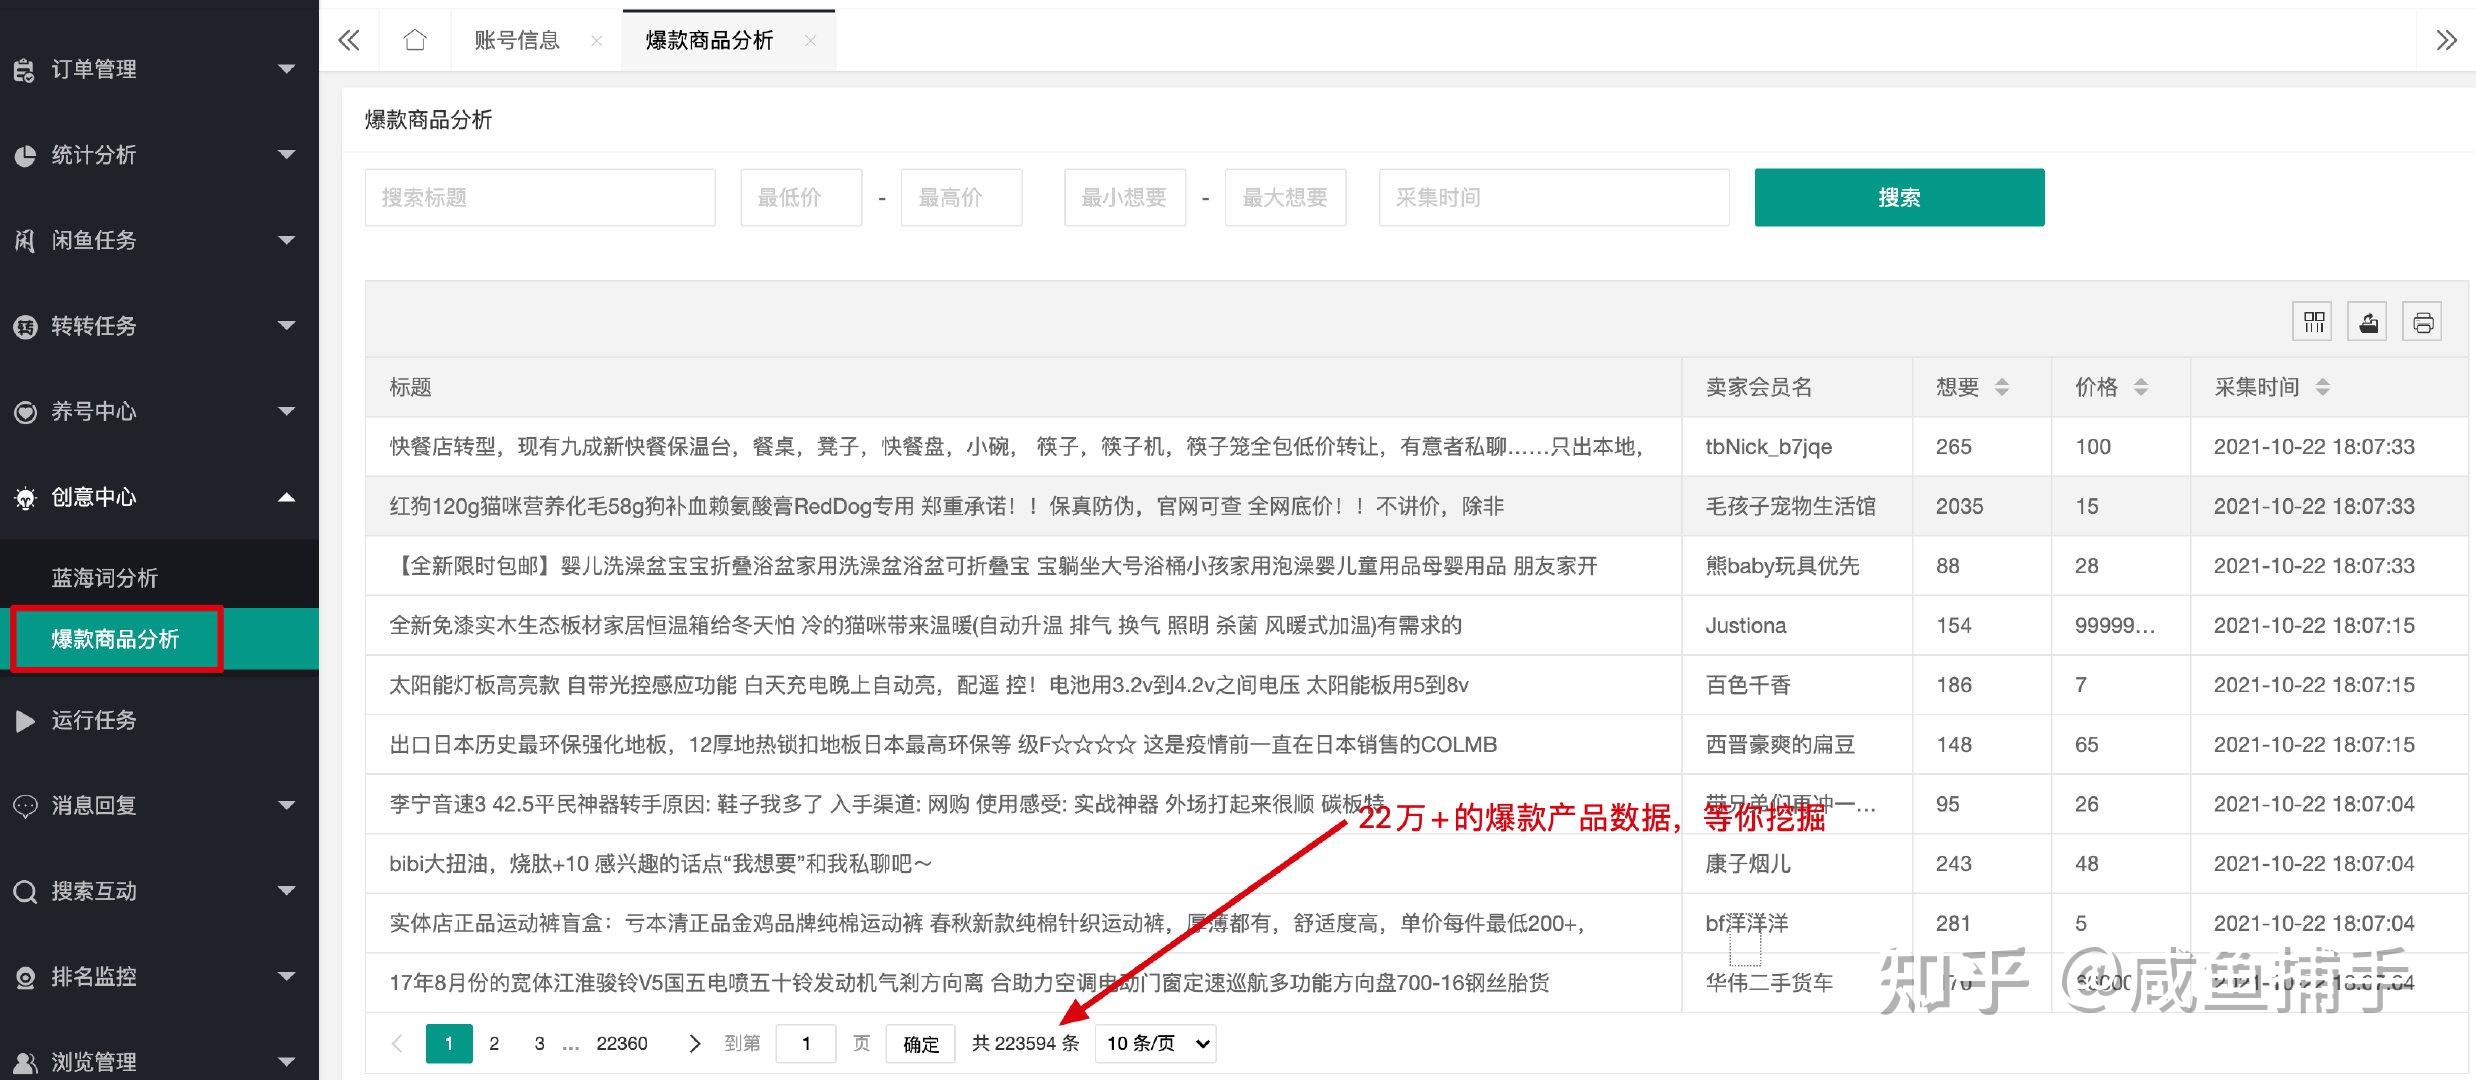The image size is (2476, 1080).
Task: Click the home icon in the tab bar
Action: click(x=414, y=39)
